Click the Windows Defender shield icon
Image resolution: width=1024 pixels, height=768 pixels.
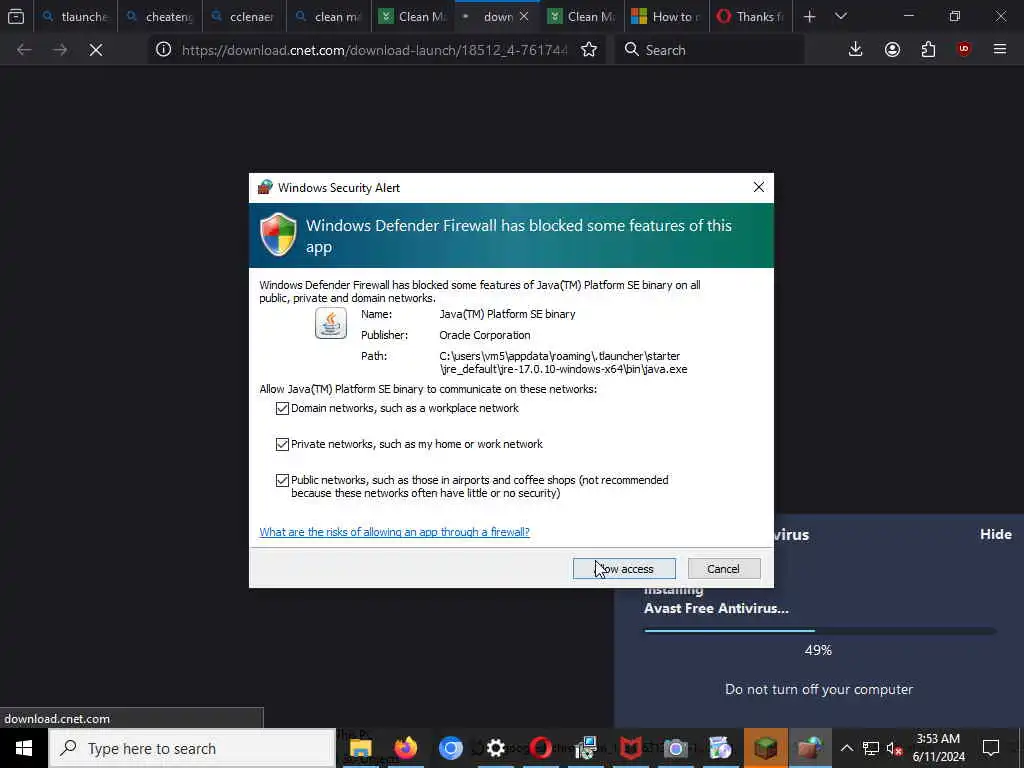[278, 234]
